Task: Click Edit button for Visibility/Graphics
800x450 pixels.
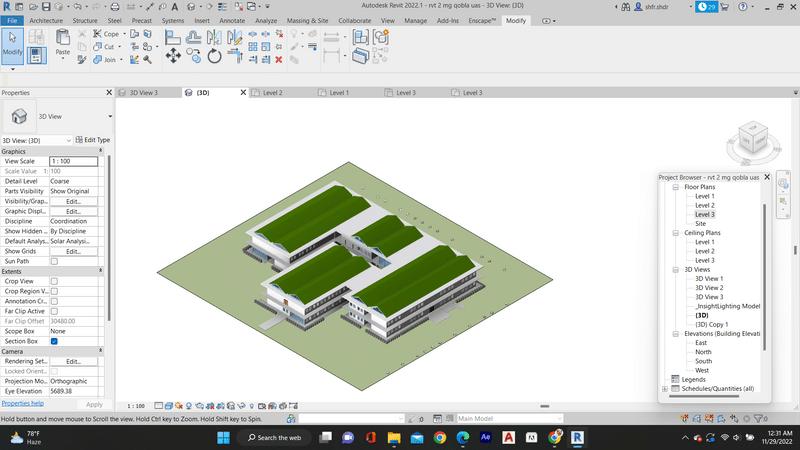Action: [x=73, y=201]
